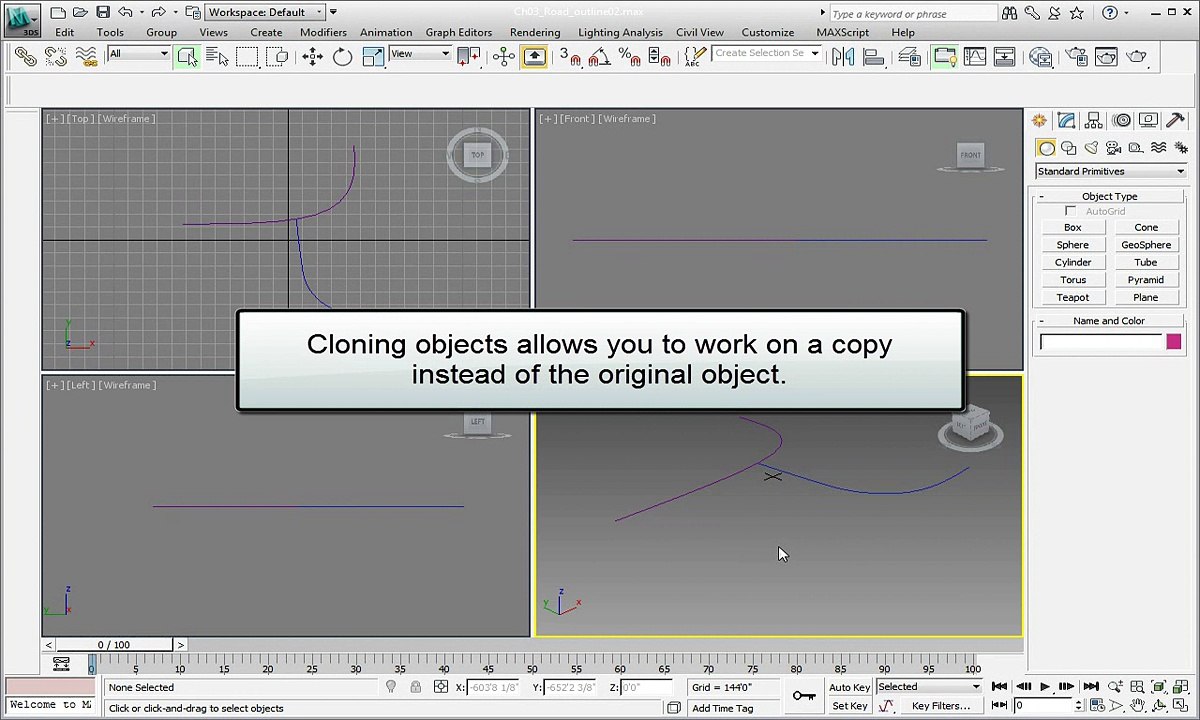The width and height of the screenshot is (1200, 720).
Task: Click the Use Pivot Point Center icon
Action: point(468,57)
